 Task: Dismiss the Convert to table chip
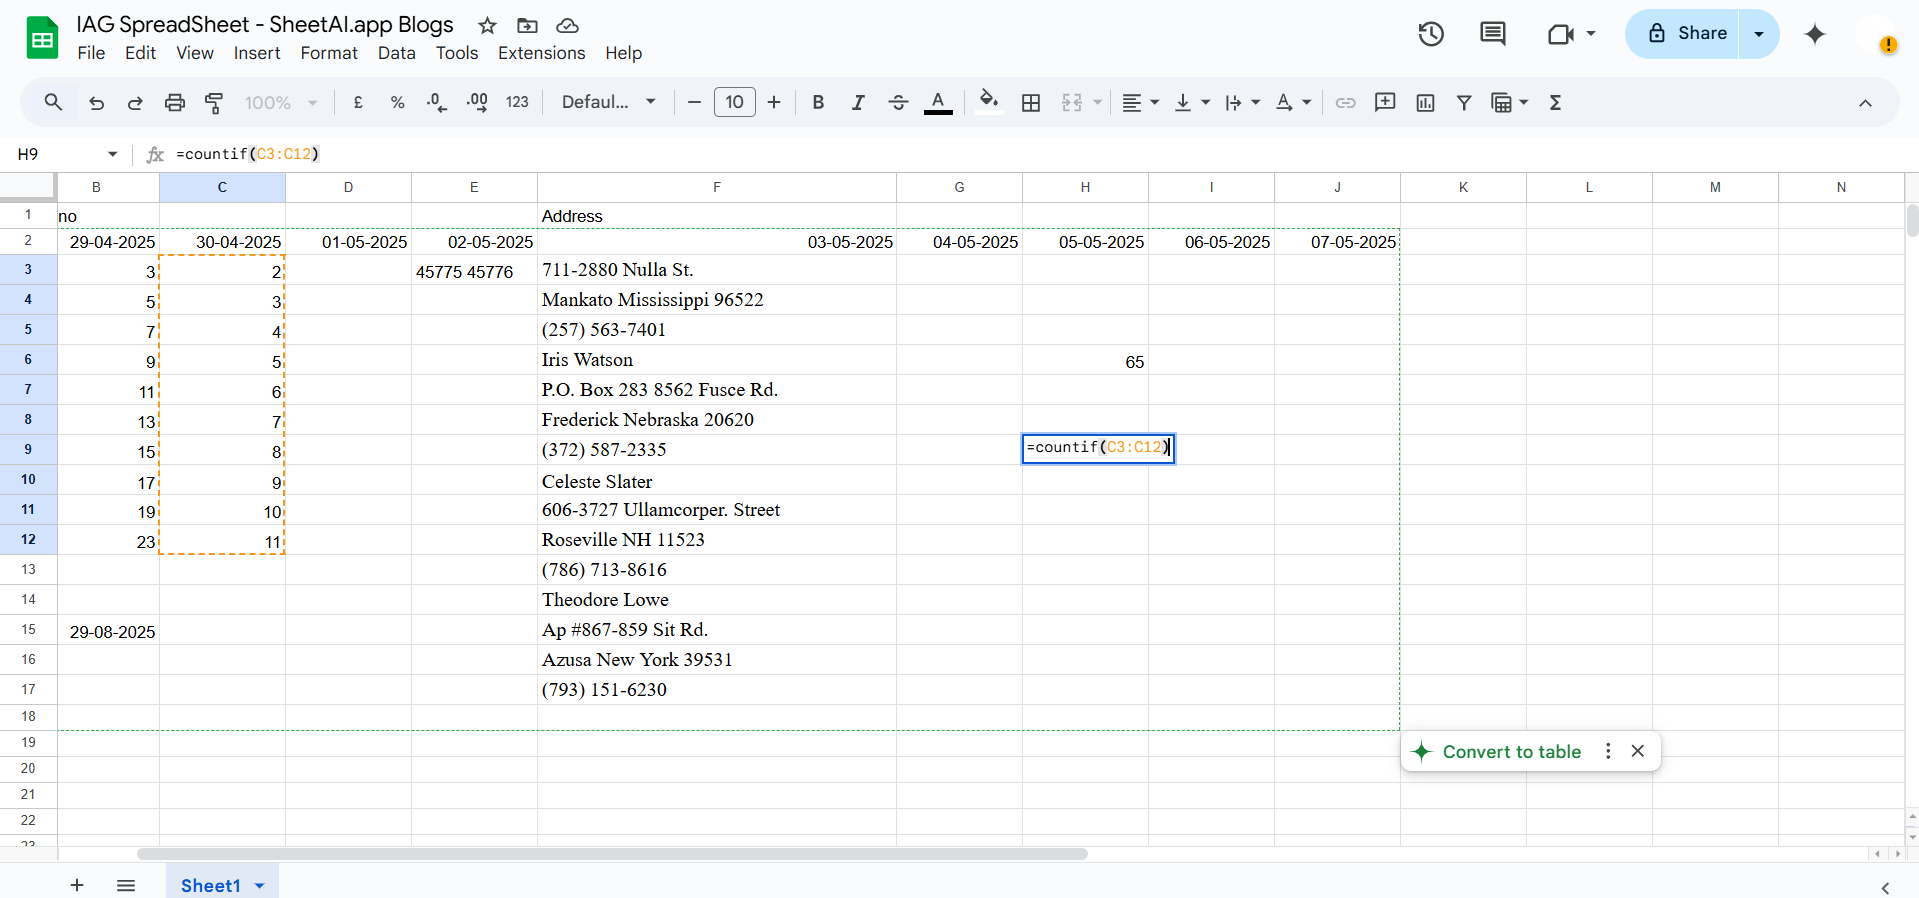tap(1638, 751)
